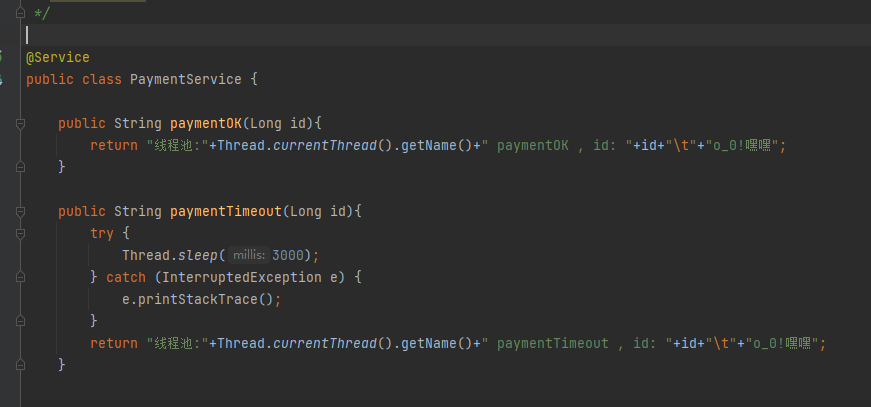Click the paymentTimeout method name in its declaration
Viewport: 871px width, 407px height.
tap(226, 211)
